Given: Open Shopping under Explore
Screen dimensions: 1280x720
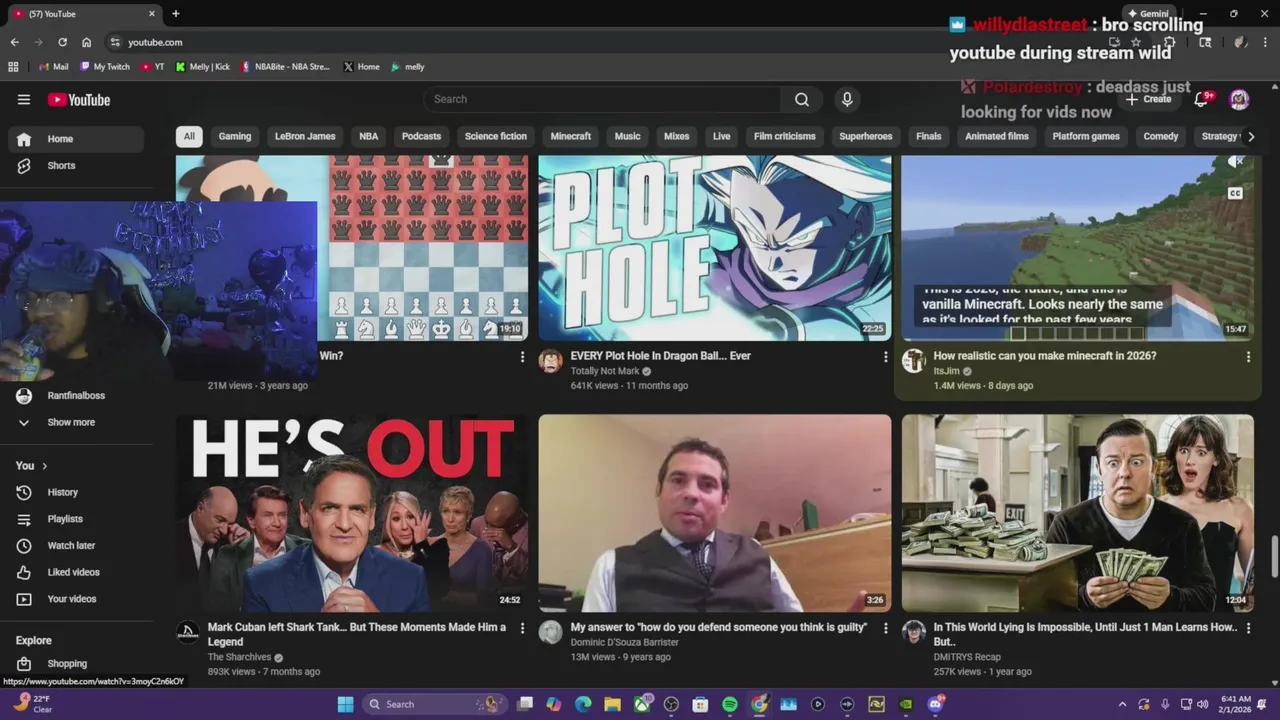Looking at the screenshot, I should click(76, 664).
